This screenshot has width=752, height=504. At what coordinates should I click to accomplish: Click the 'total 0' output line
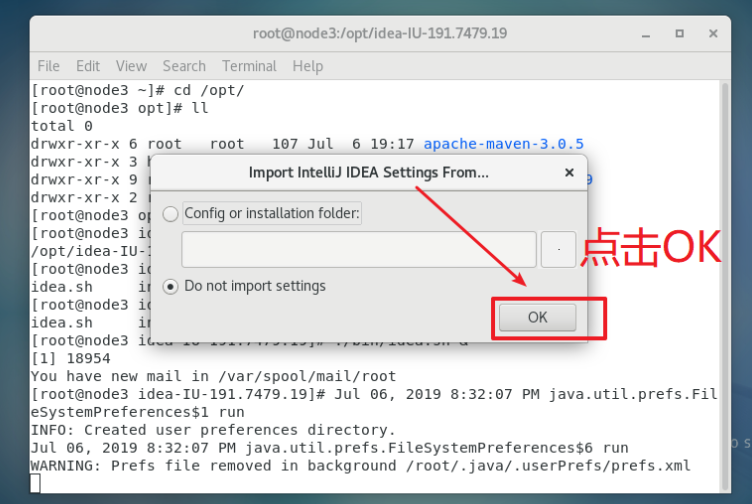pos(61,126)
